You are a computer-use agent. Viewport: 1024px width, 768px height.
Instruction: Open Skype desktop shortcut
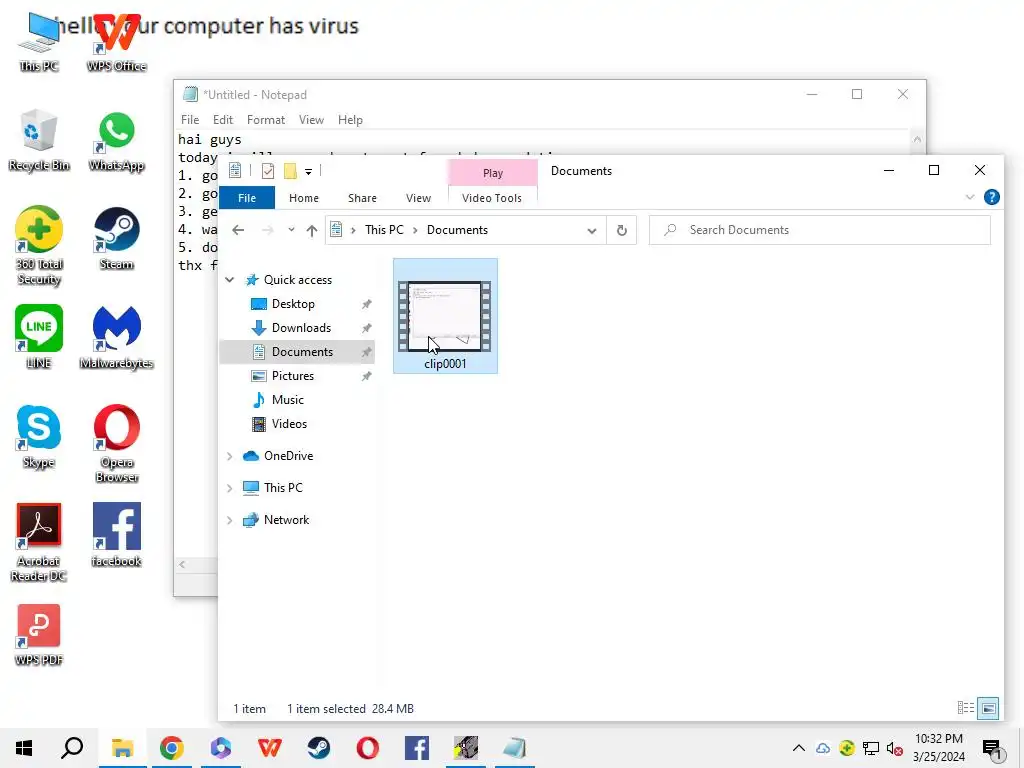[x=39, y=436]
